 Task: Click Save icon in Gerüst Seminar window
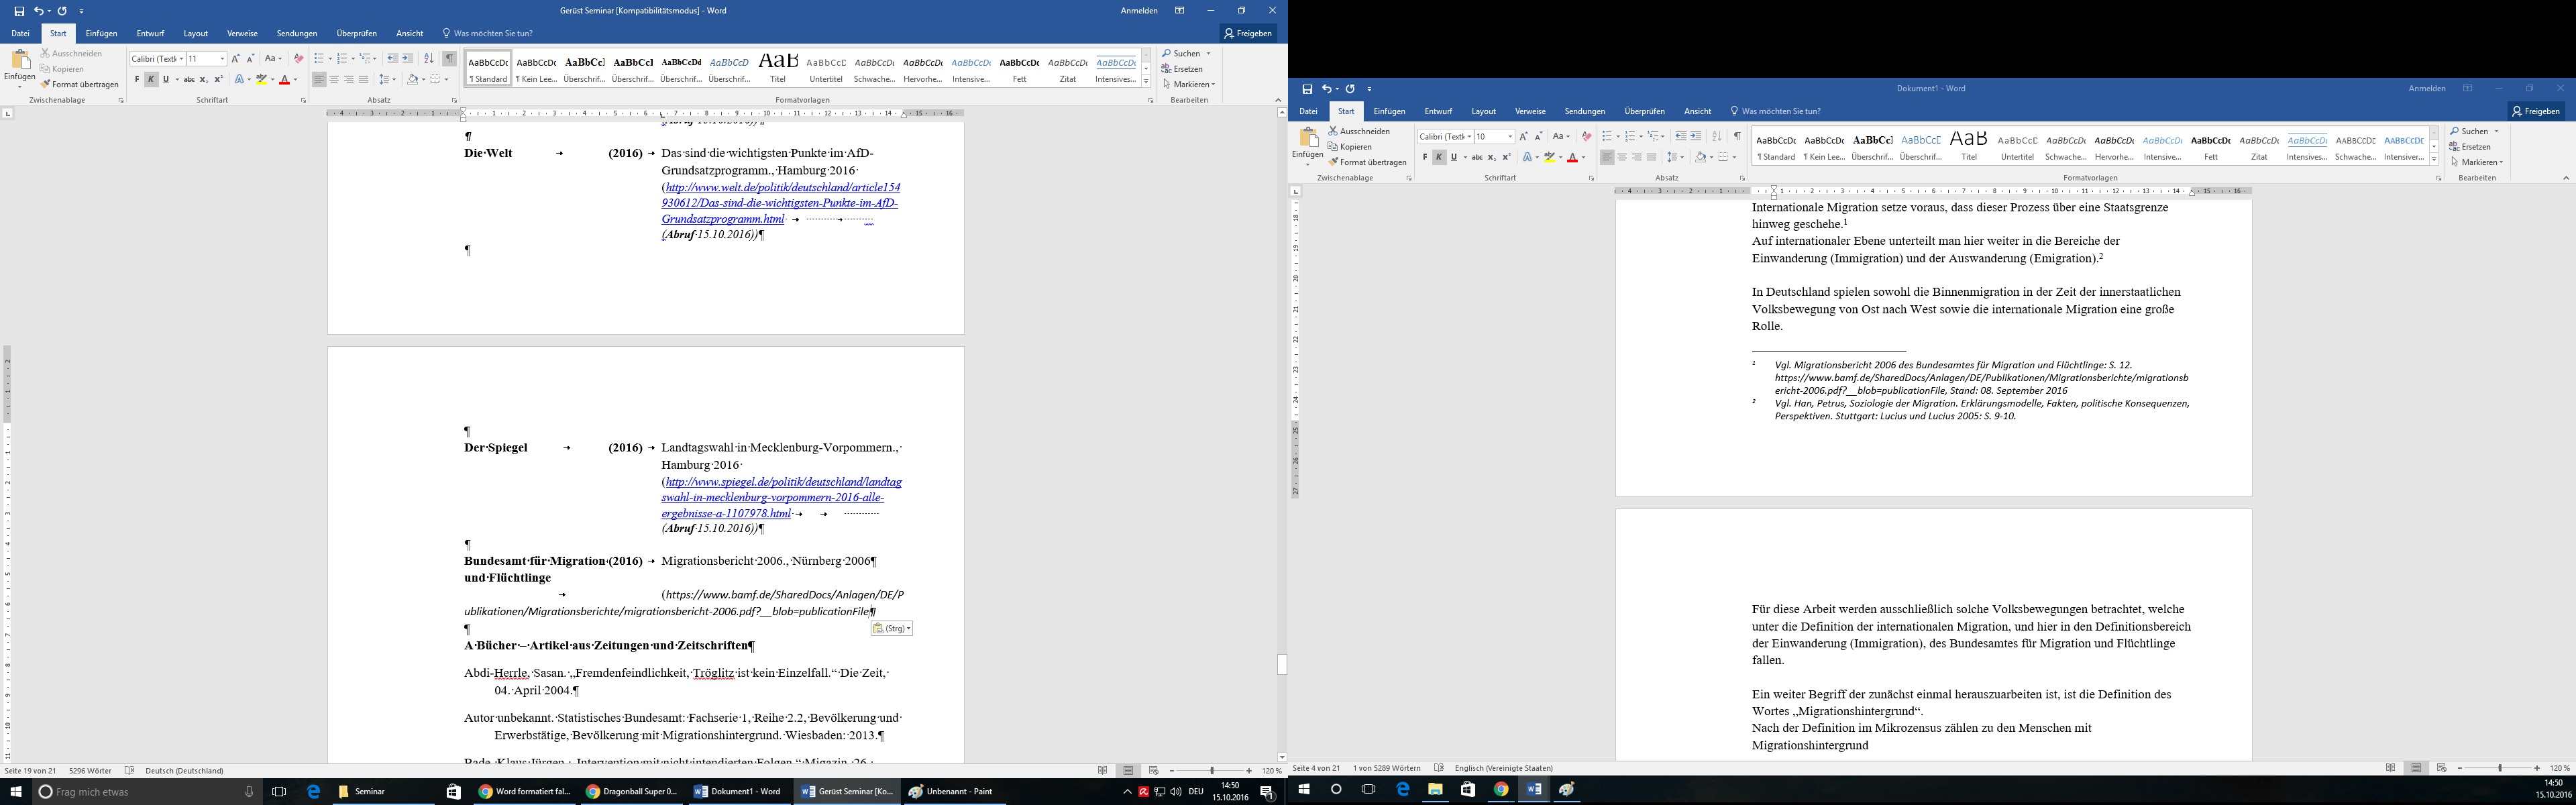[x=19, y=11]
